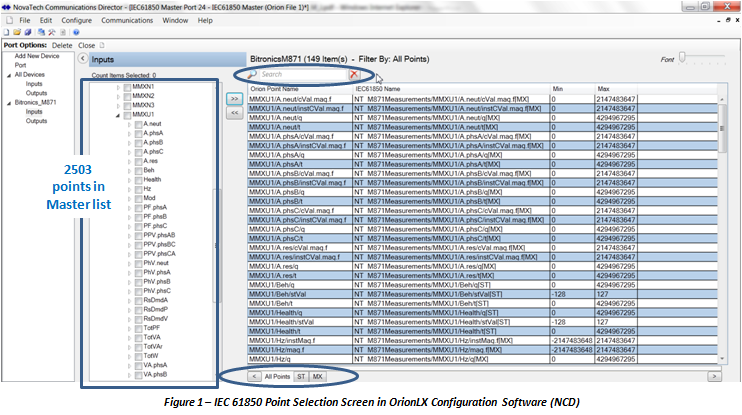Click the grayed document toolbar icon

pyautogui.click(x=63, y=32)
